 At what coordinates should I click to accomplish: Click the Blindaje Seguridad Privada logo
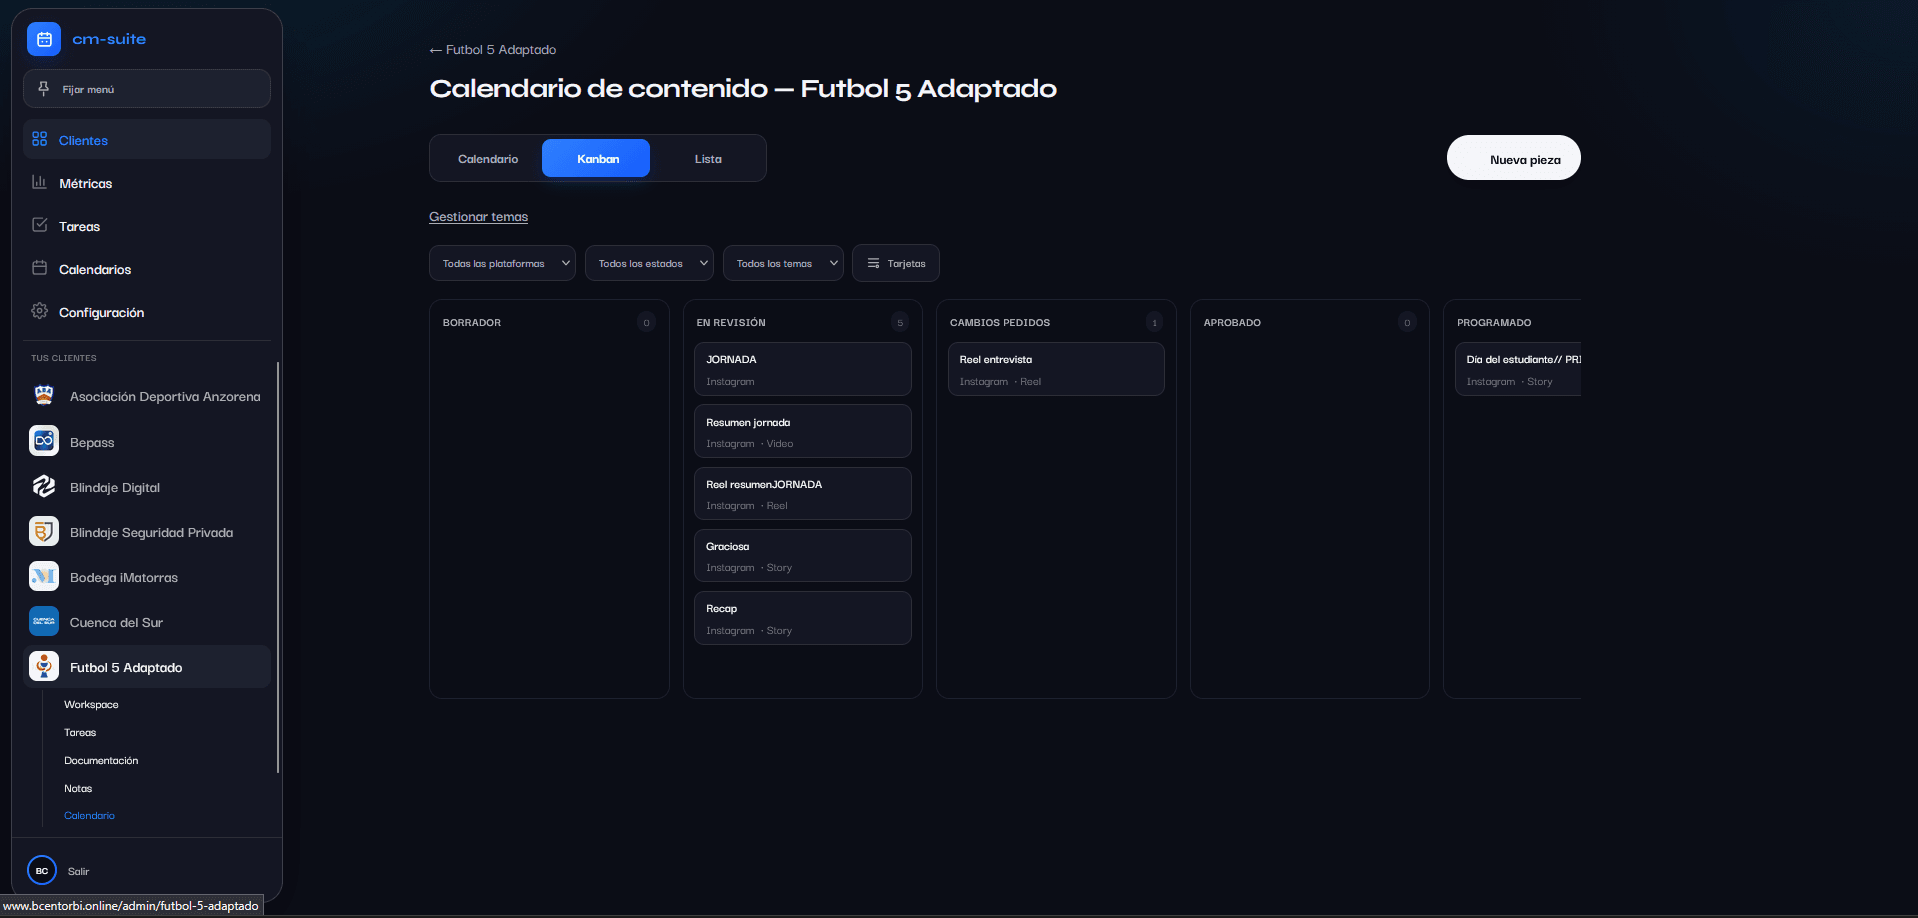tap(44, 531)
